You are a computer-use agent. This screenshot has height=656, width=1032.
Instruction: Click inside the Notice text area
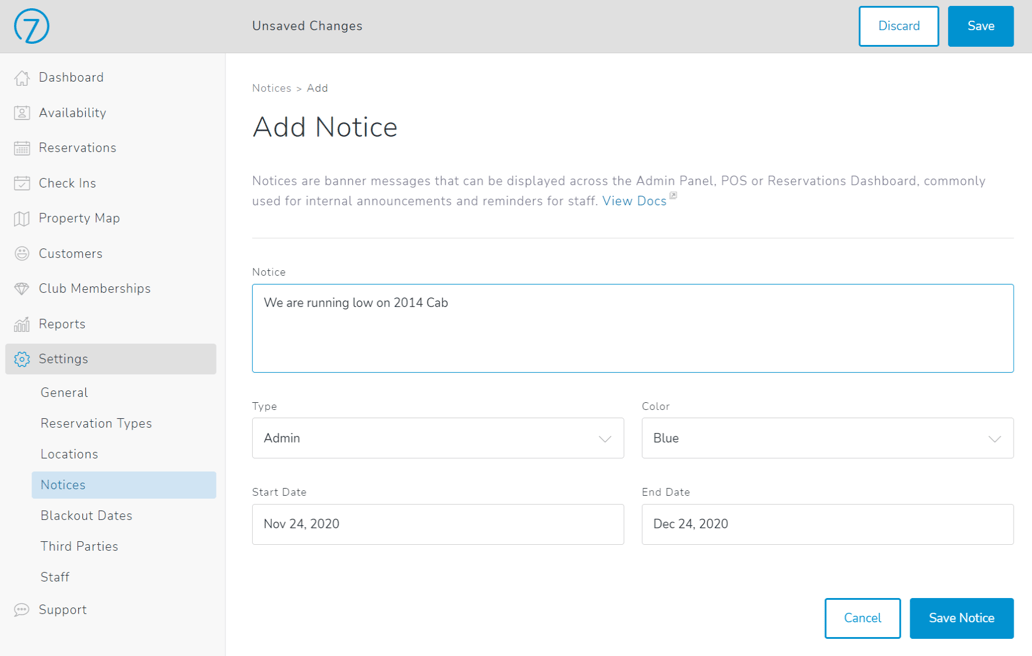point(632,326)
